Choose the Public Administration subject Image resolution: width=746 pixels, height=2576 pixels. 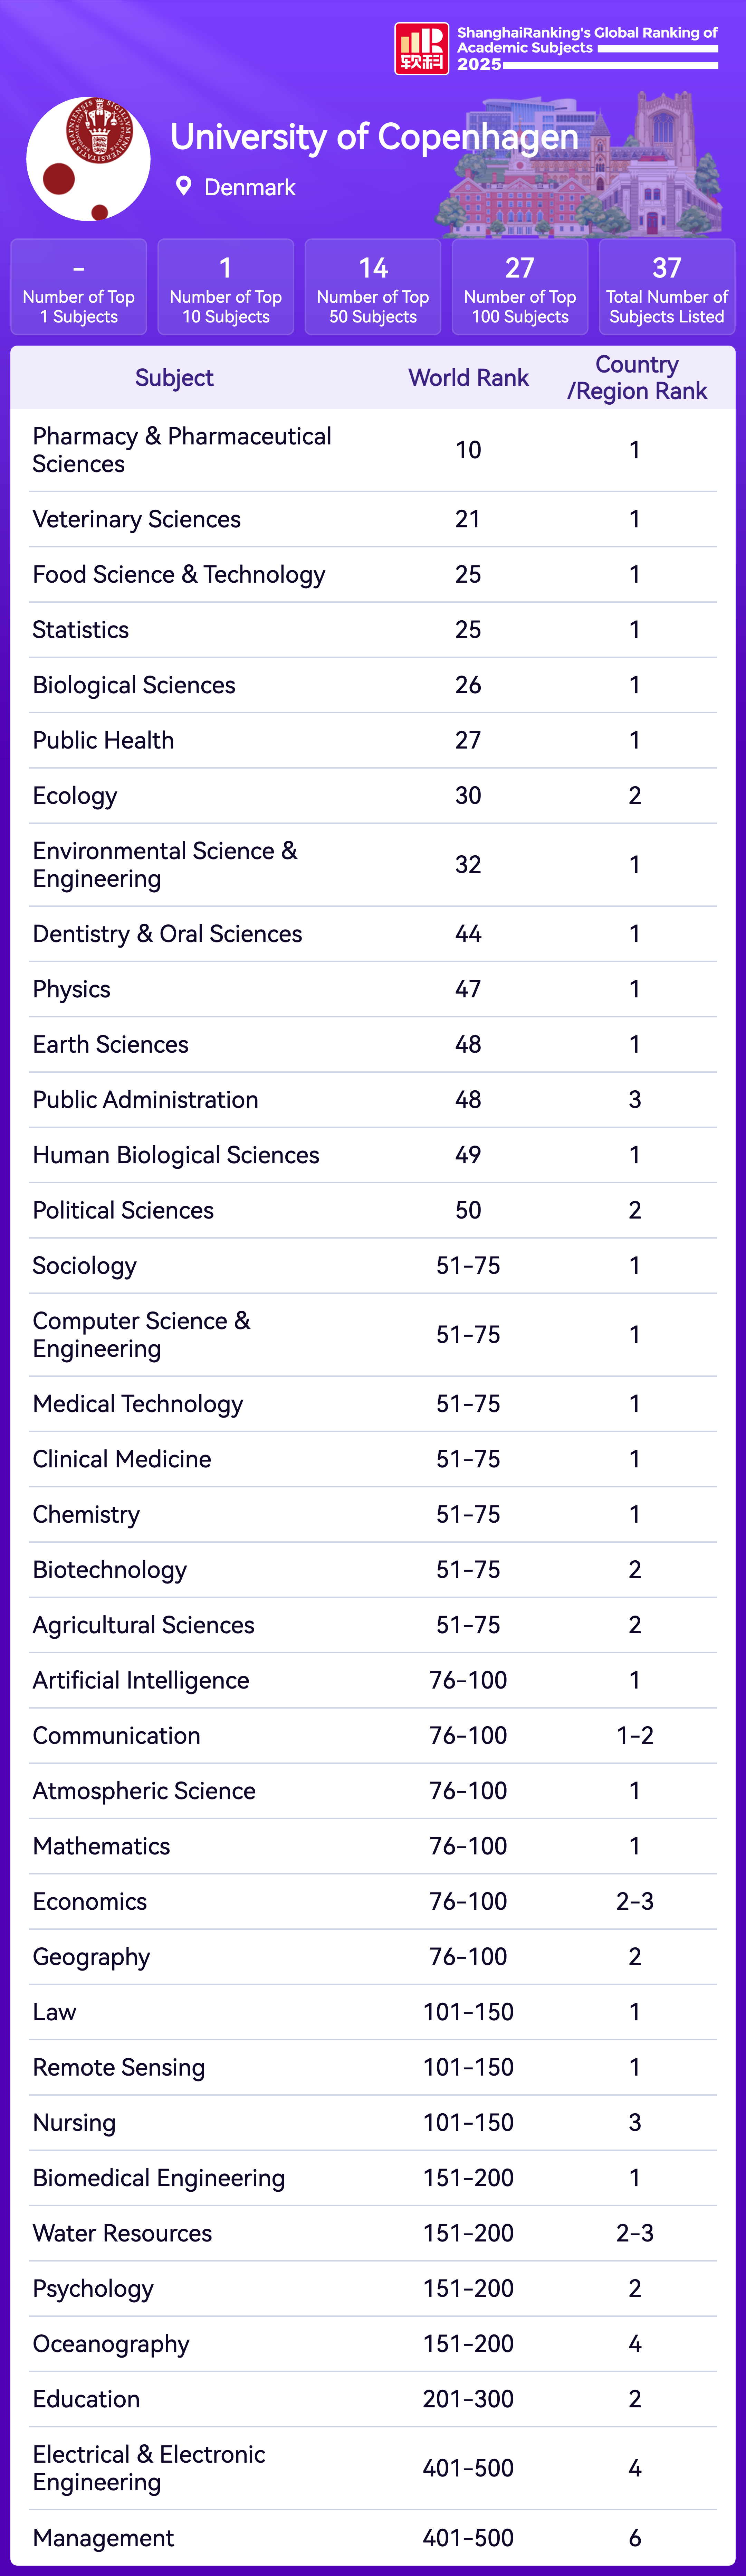(146, 1099)
